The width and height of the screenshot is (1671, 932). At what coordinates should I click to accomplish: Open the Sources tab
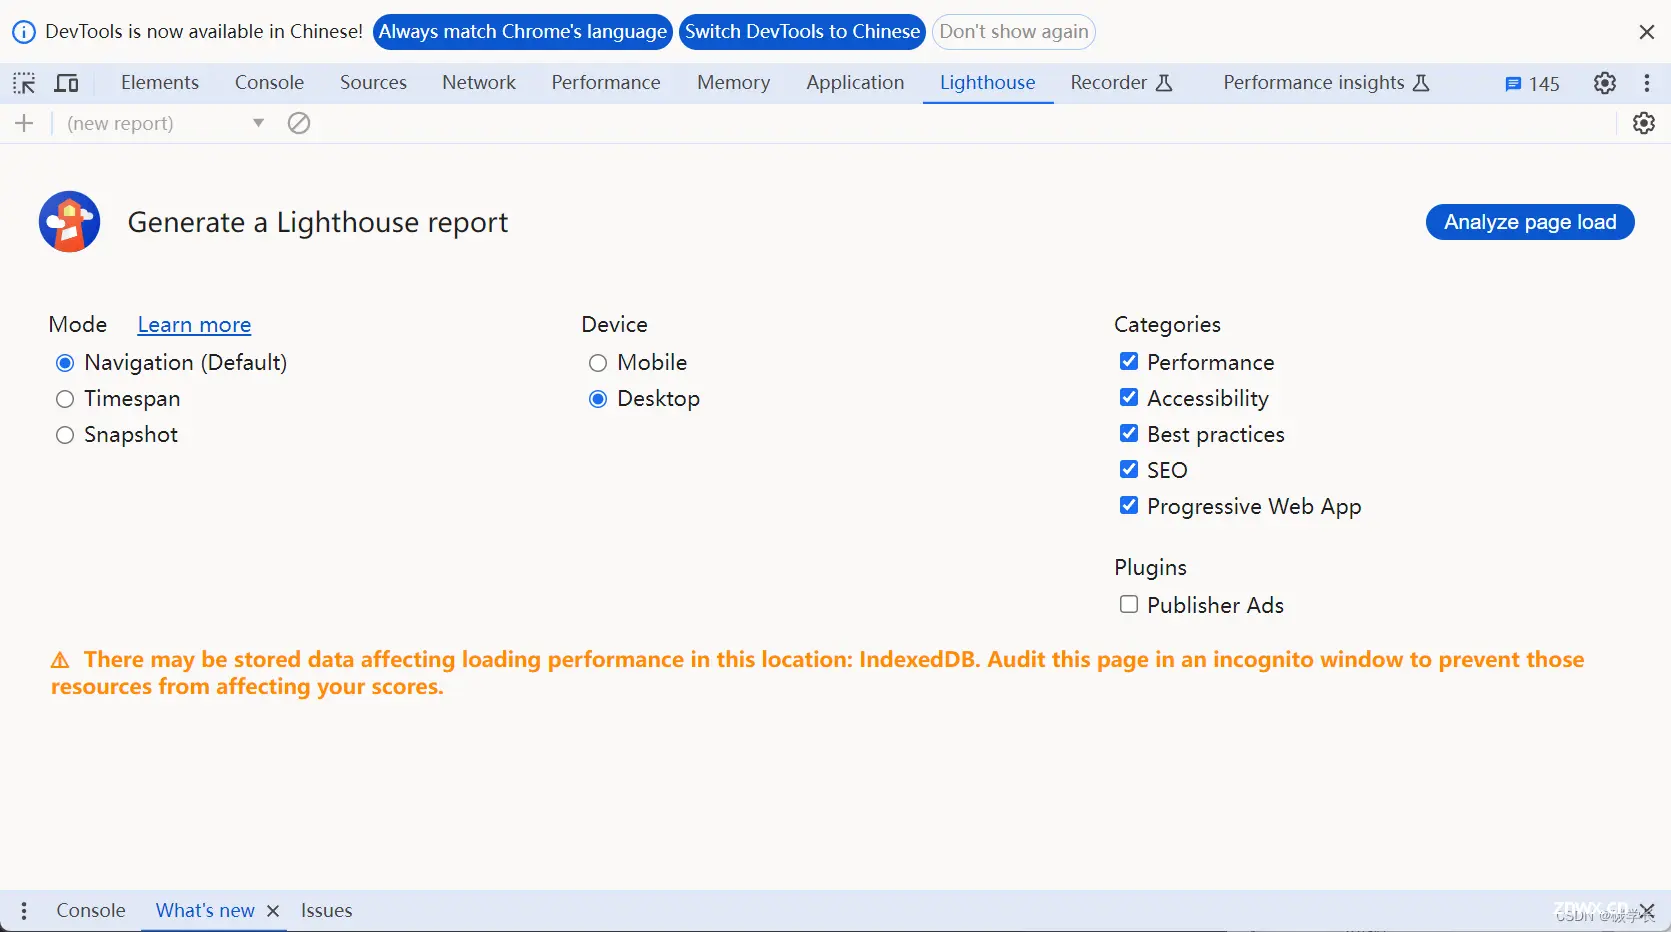(373, 83)
